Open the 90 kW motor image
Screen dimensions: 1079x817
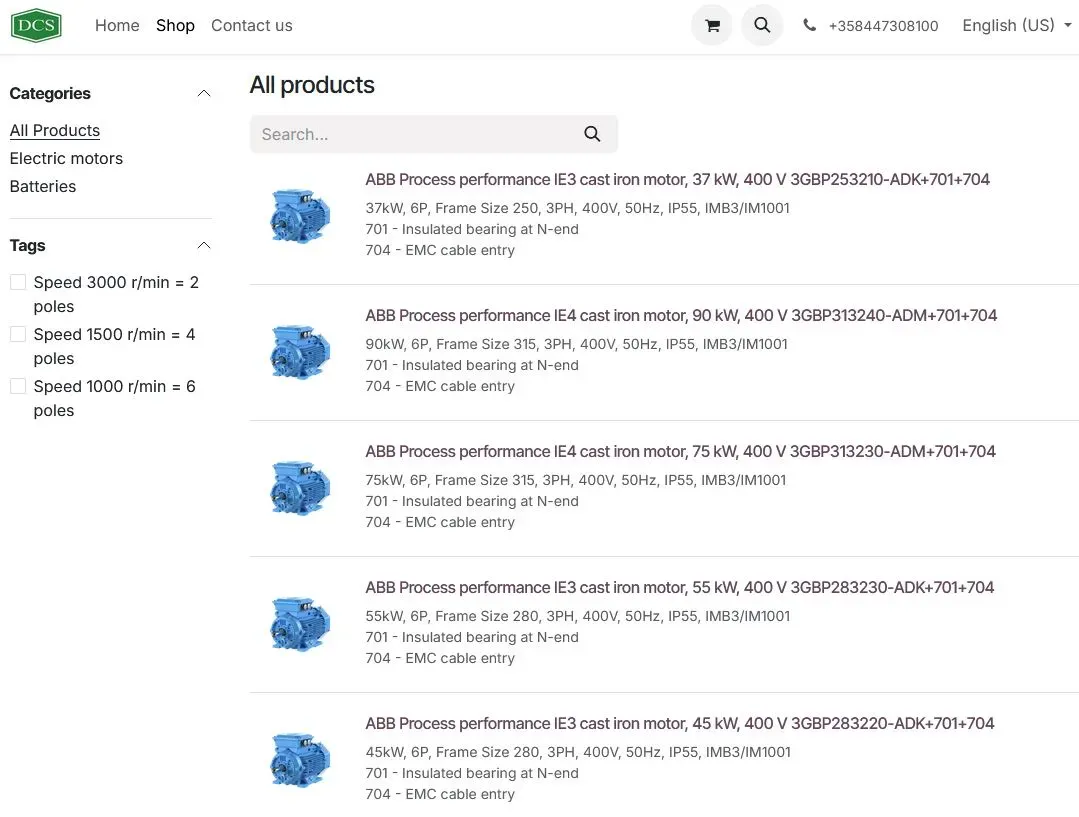click(300, 351)
